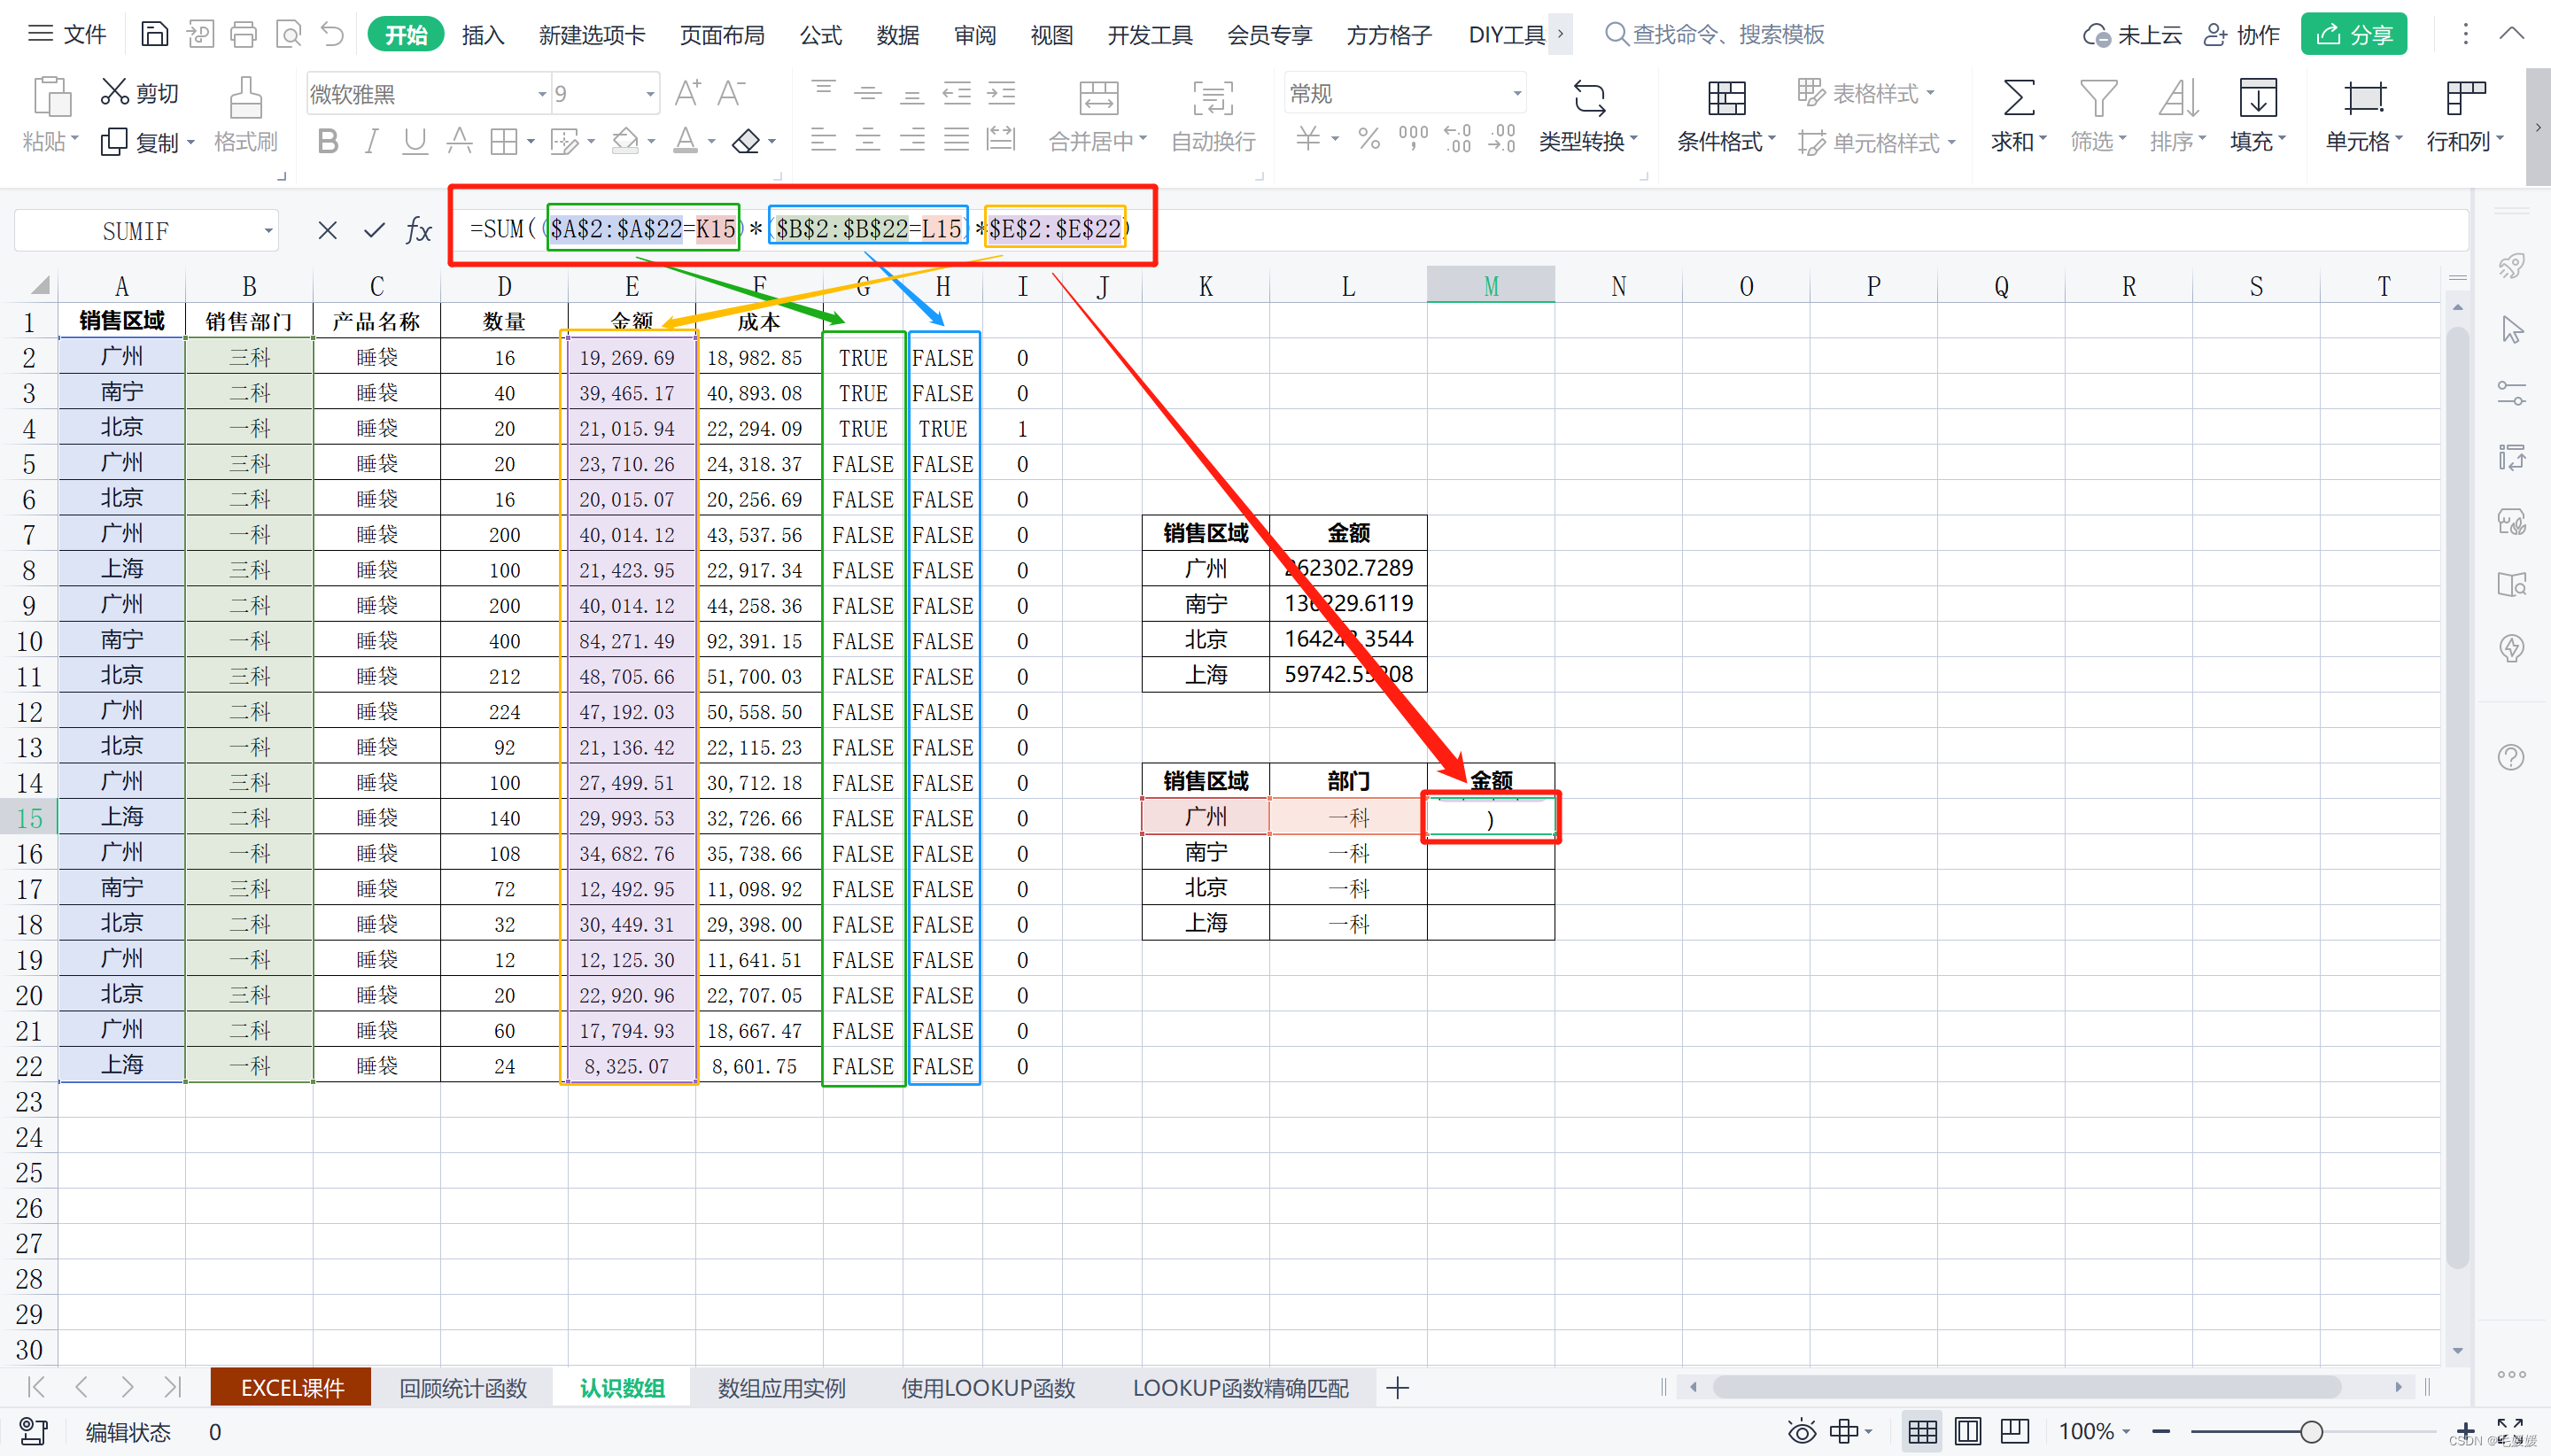Click inside the formula bar input
2551x1456 pixels.
point(1700,231)
